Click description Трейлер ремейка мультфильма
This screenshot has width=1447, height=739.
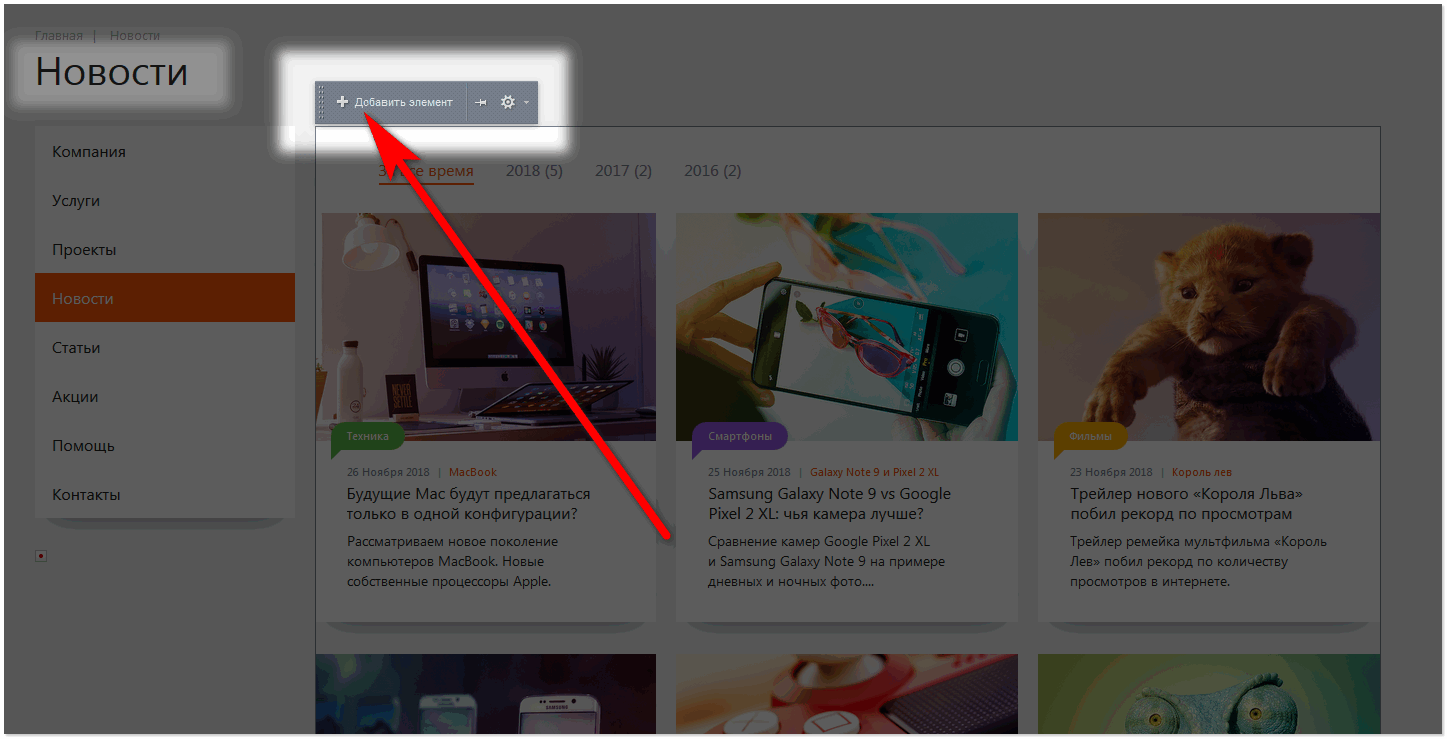[x=1198, y=561]
